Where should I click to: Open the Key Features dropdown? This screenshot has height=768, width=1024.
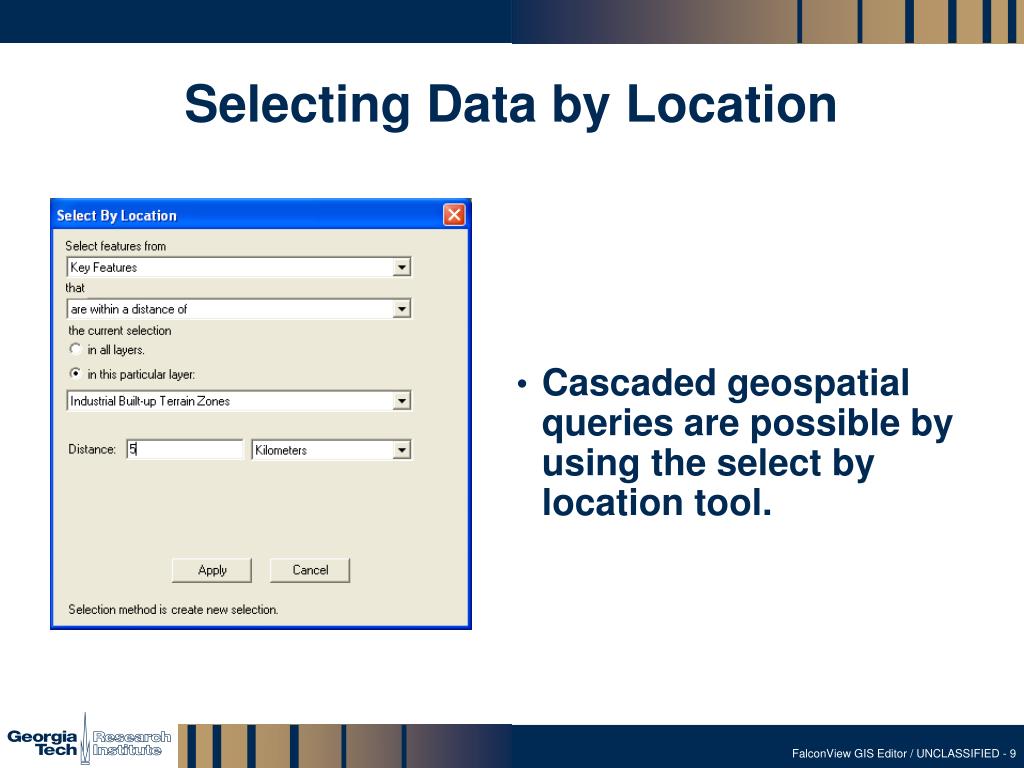402,267
